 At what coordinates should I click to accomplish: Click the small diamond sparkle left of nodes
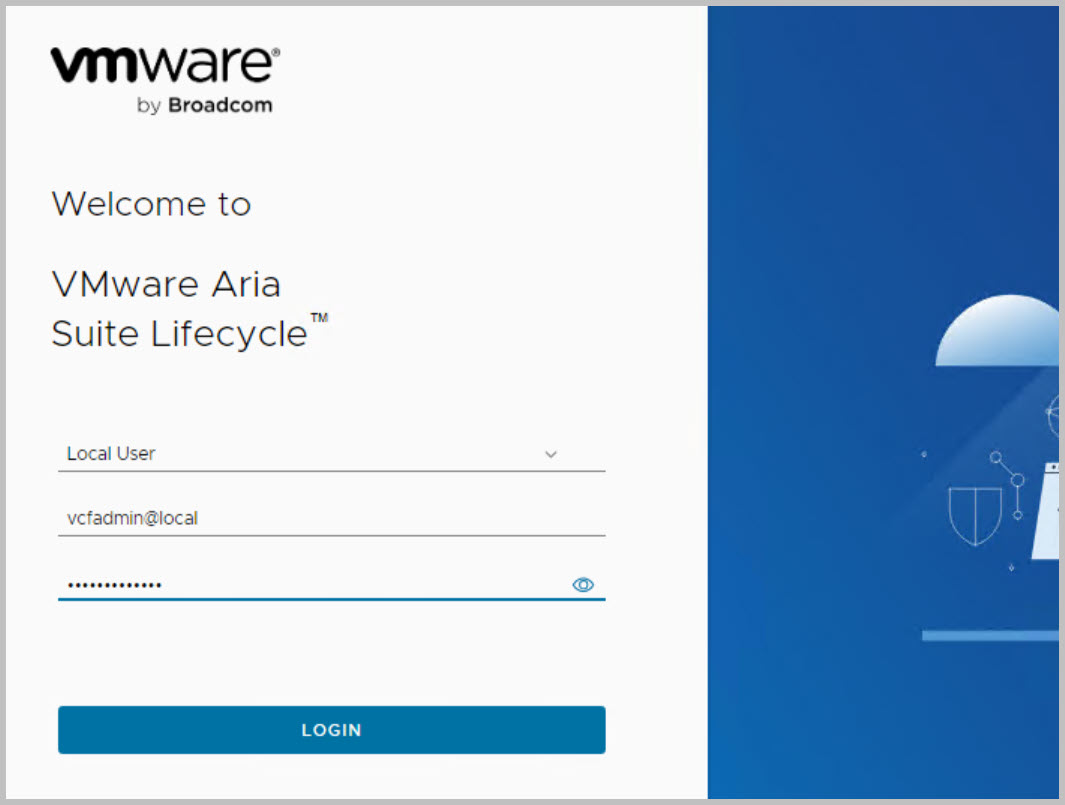click(923, 454)
